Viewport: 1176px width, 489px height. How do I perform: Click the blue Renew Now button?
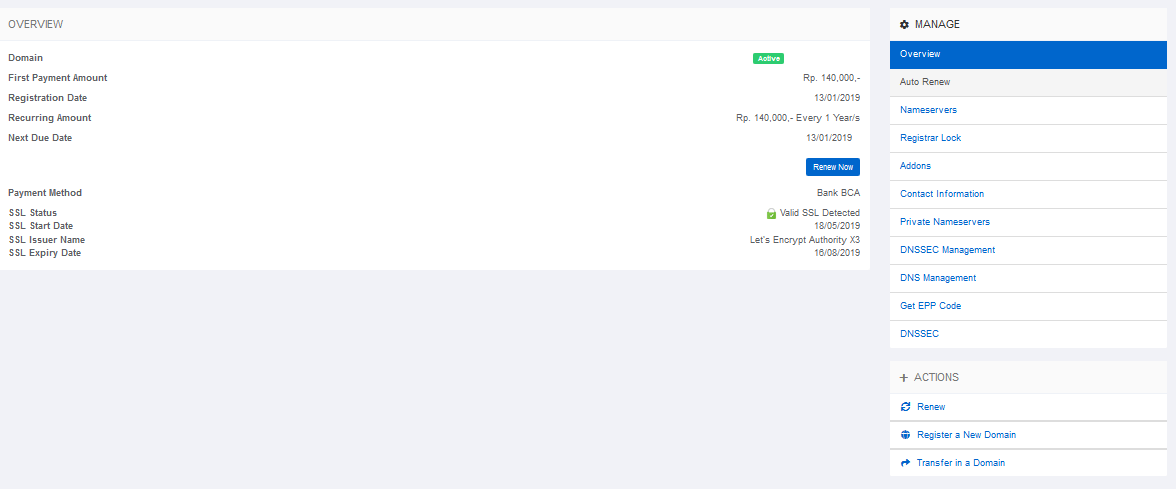coord(832,167)
